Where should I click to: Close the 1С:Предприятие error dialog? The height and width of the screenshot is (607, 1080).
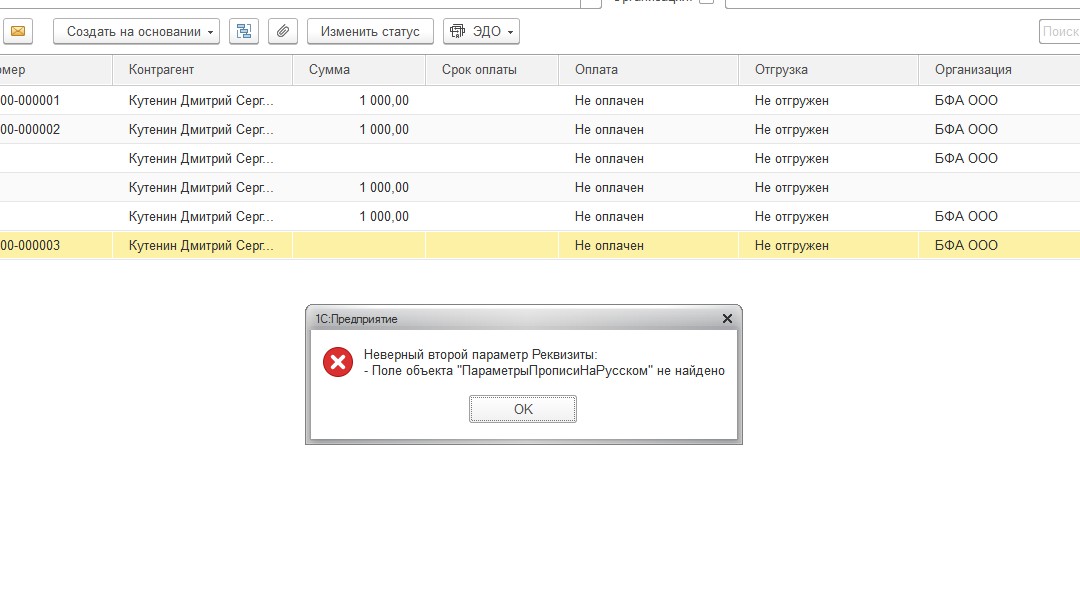pyautogui.click(x=727, y=319)
